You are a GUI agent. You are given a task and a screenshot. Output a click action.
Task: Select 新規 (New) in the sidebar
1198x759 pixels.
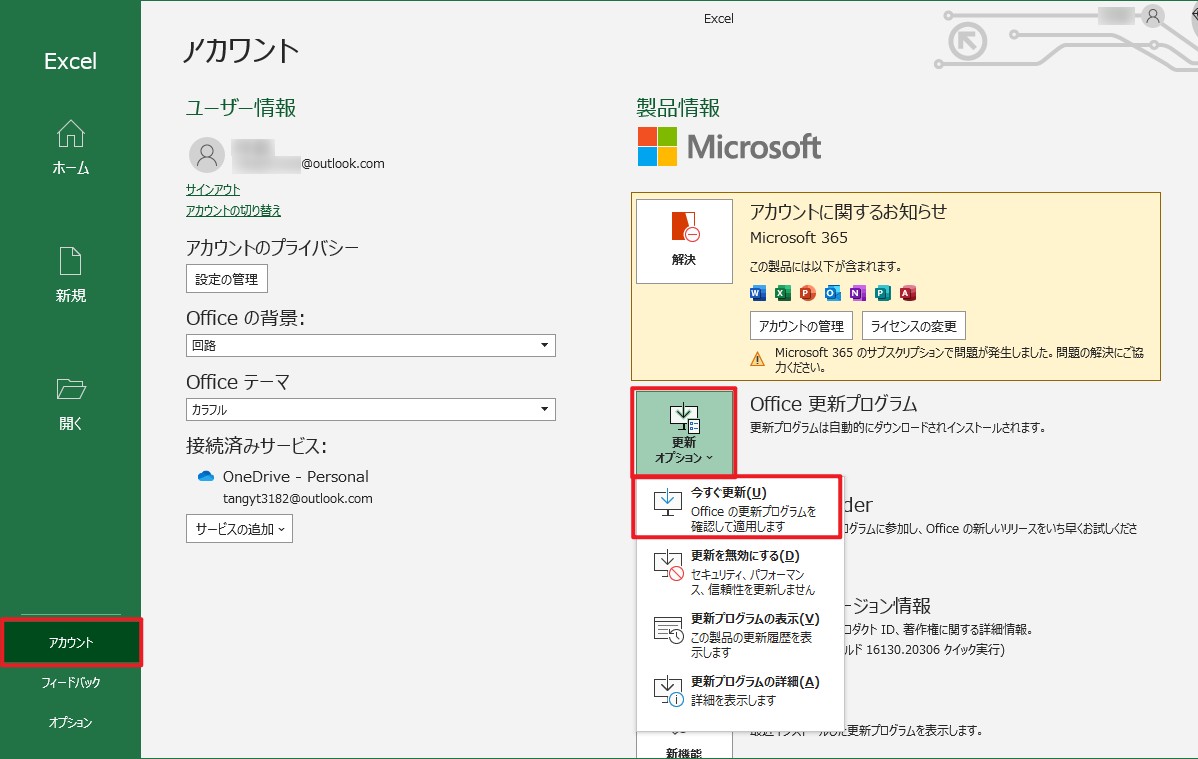pos(70,274)
